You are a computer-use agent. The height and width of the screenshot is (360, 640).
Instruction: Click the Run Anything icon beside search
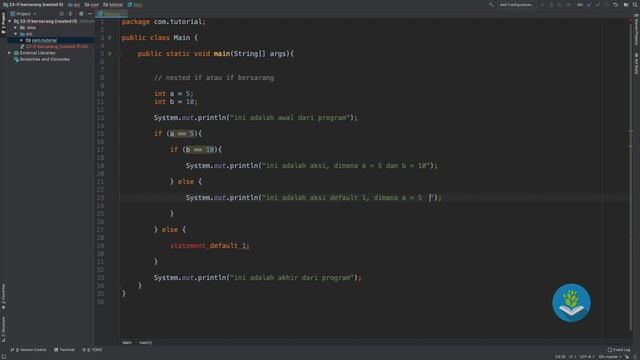pyautogui.click(x=626, y=4)
